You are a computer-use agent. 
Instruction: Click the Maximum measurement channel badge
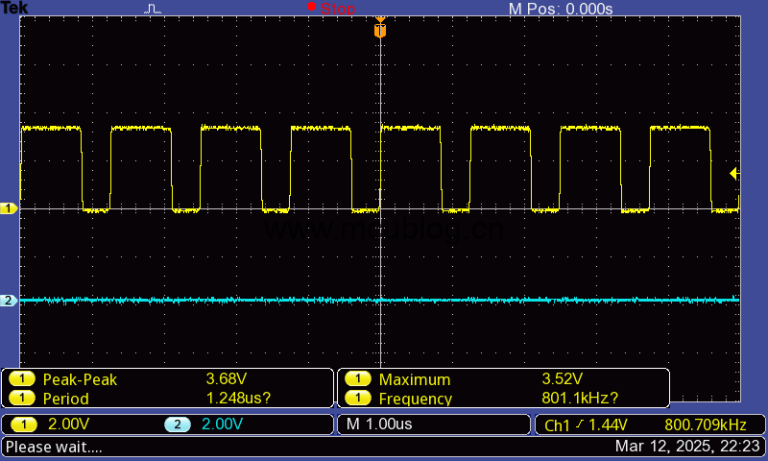click(x=355, y=379)
